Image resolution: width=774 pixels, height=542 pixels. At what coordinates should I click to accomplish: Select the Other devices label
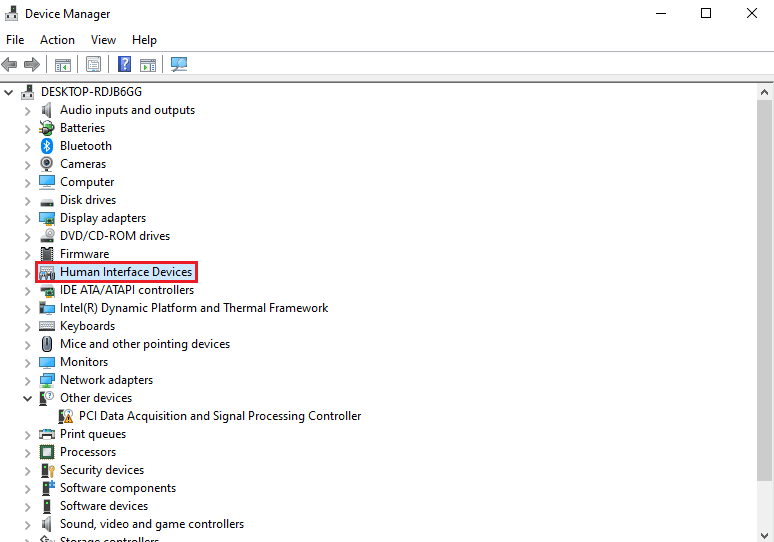pyautogui.click(x=96, y=398)
